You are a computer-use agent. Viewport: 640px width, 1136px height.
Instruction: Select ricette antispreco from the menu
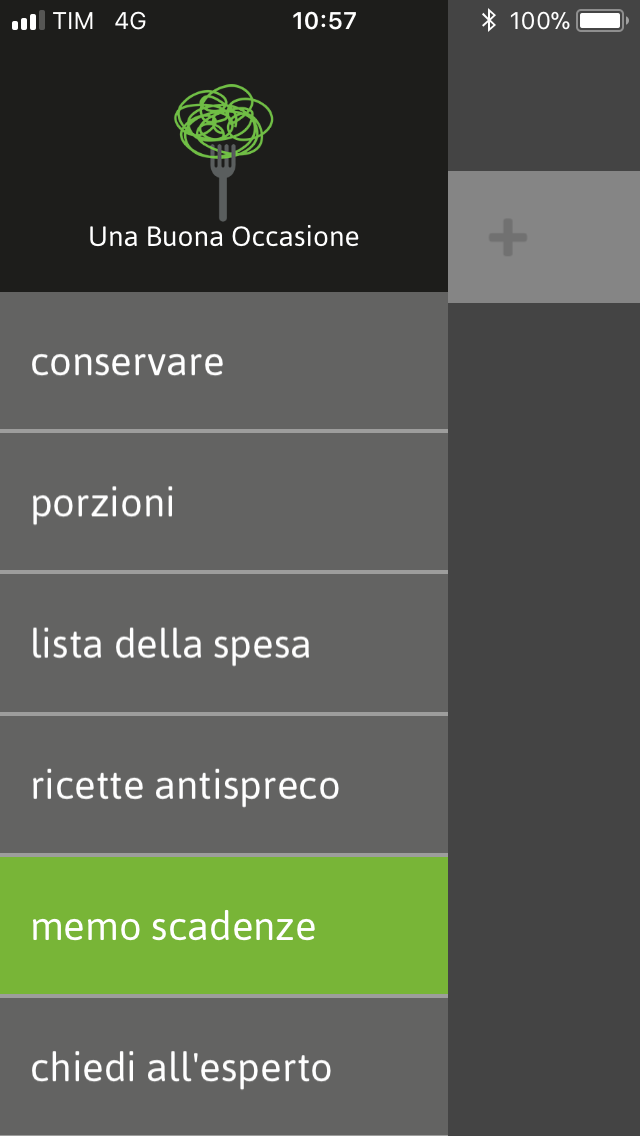(x=224, y=786)
